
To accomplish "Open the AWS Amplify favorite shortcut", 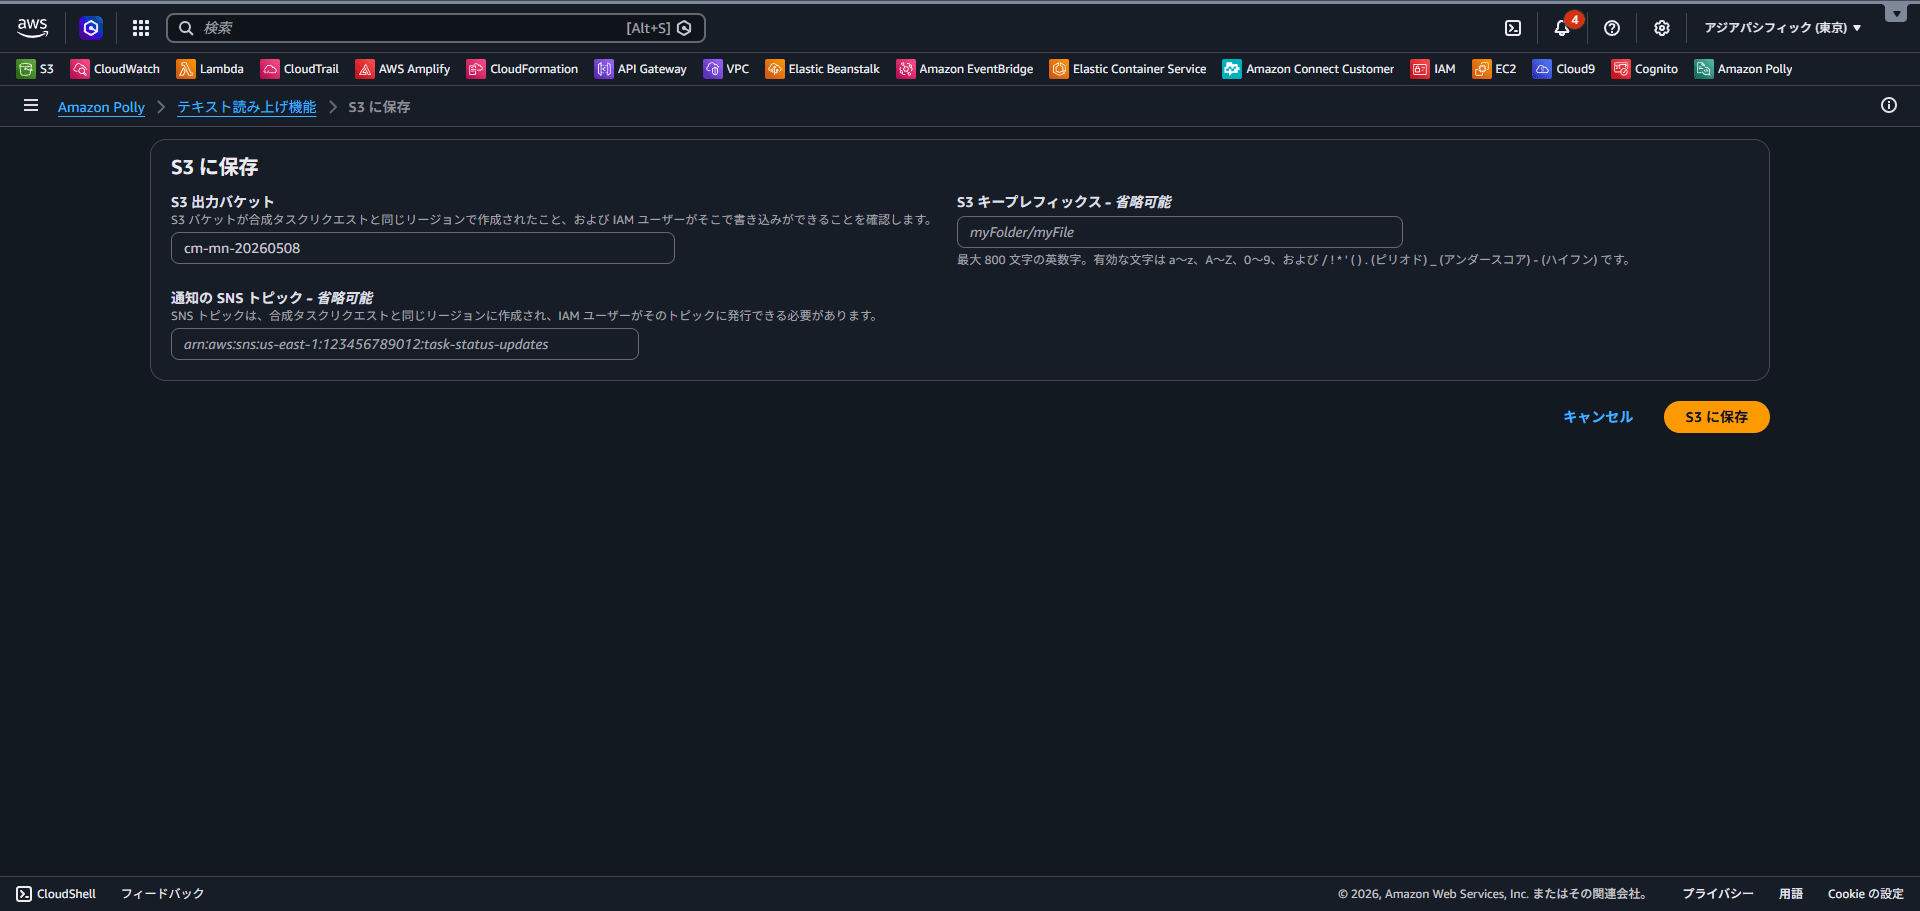I will (403, 69).
